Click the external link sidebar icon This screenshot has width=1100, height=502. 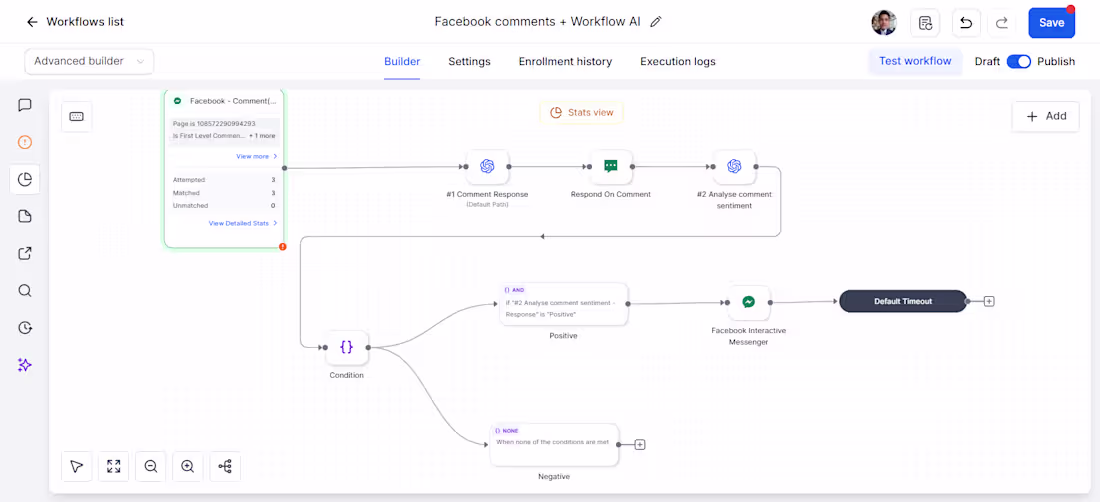click(25, 253)
